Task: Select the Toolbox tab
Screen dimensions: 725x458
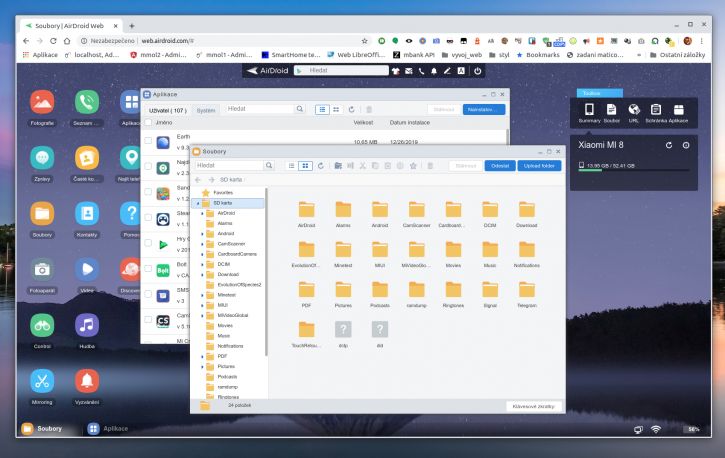Action: 600,93
